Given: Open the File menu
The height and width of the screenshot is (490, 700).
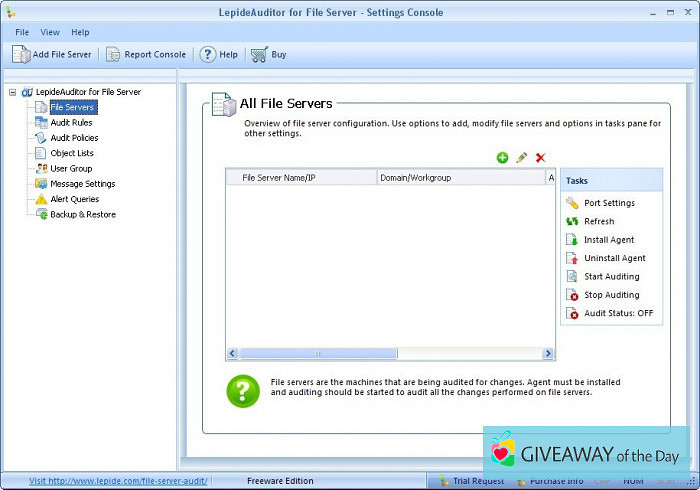Looking at the screenshot, I should 22,32.
